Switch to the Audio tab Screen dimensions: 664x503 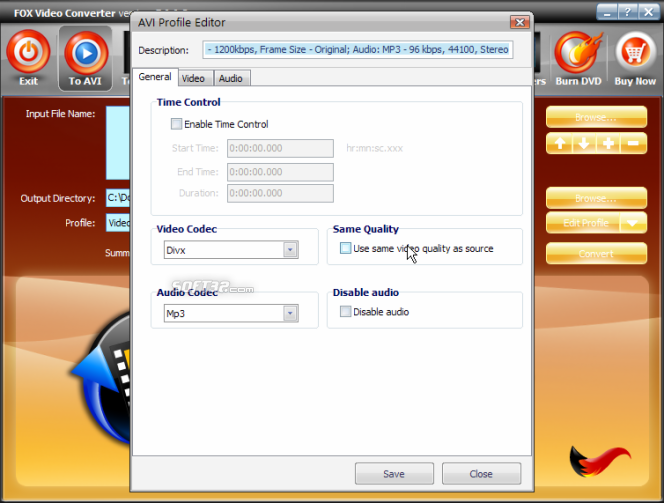pyautogui.click(x=231, y=78)
